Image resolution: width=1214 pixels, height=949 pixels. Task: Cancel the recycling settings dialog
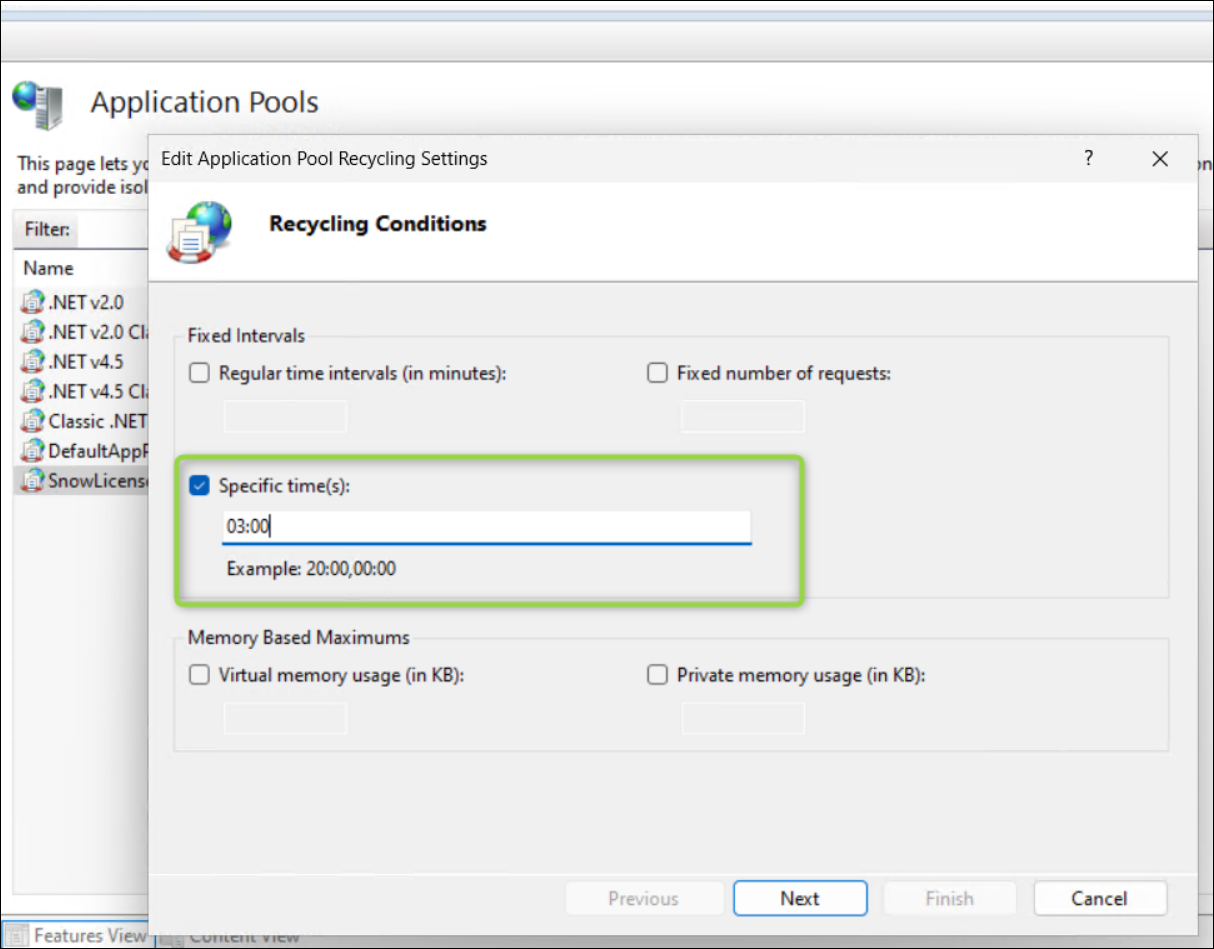coord(1099,898)
